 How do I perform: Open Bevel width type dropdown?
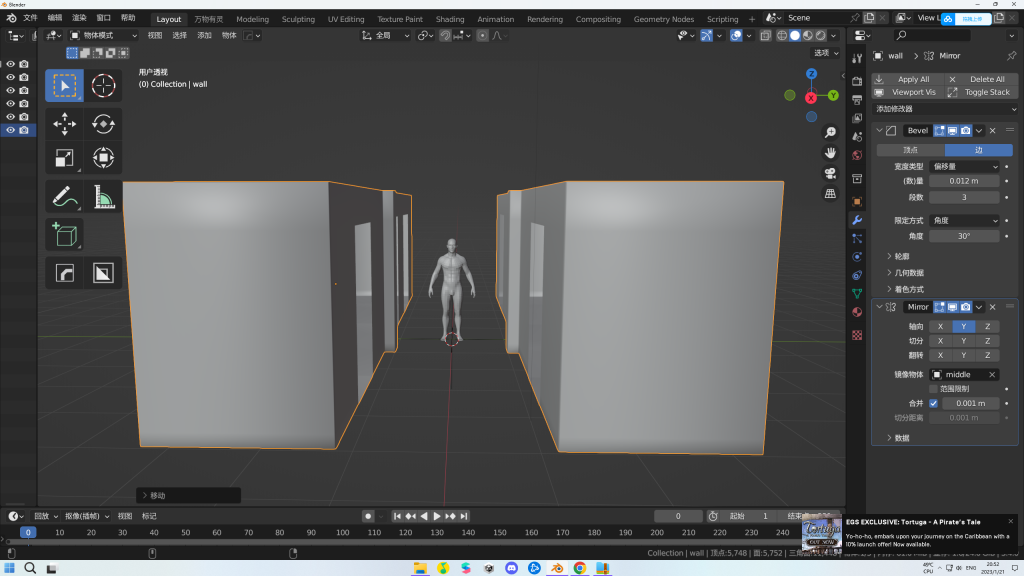coord(964,167)
